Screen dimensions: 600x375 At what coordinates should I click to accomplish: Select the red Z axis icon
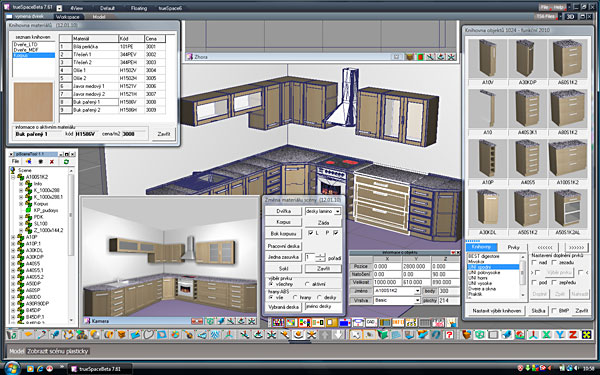573,335
